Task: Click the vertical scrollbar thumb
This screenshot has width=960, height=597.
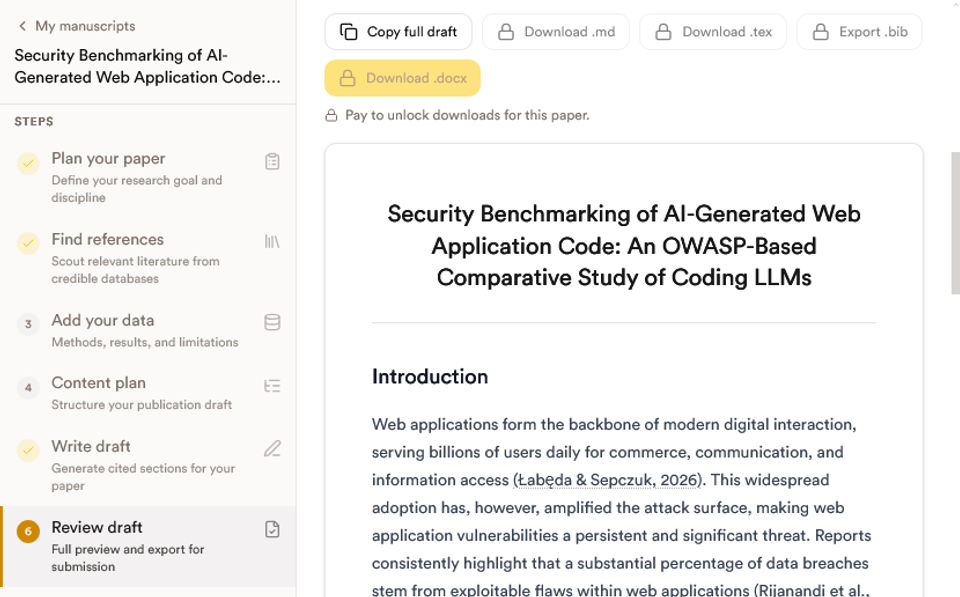Action: 956,223
